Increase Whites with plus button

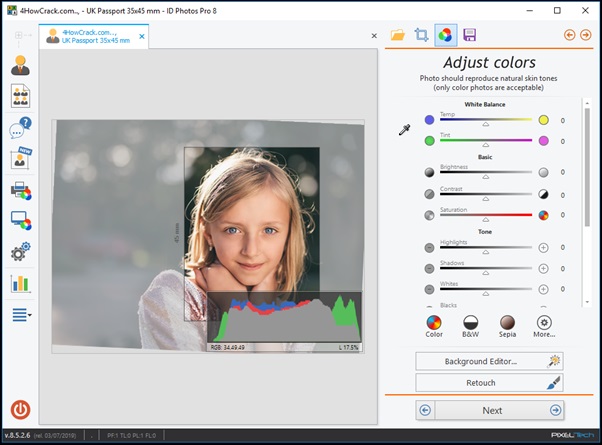[543, 289]
